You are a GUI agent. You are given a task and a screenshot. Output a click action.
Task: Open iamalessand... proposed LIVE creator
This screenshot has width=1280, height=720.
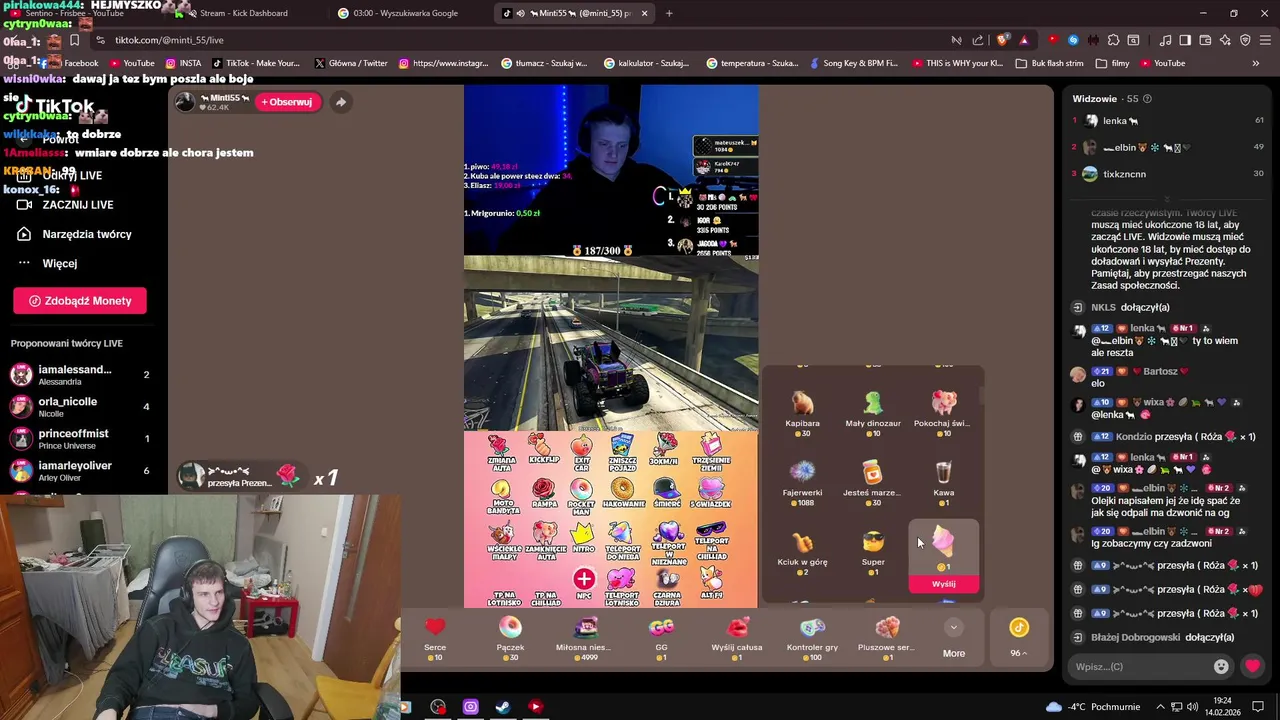[x=80, y=375]
